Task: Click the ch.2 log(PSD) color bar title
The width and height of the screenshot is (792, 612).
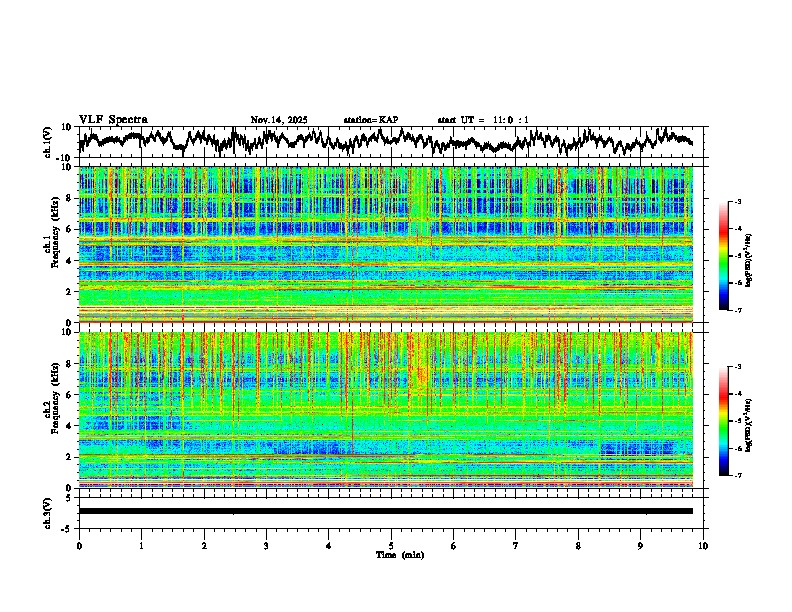Action: (x=749, y=425)
